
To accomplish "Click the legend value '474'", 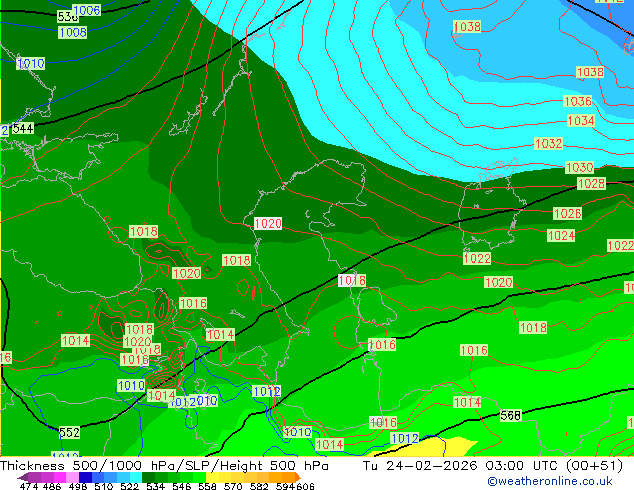I will [x=29, y=486].
